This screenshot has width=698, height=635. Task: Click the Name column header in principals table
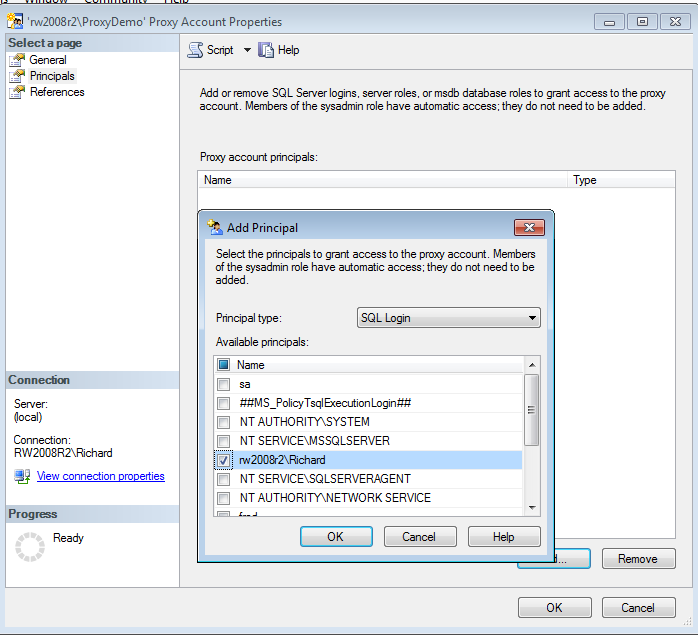(x=383, y=180)
